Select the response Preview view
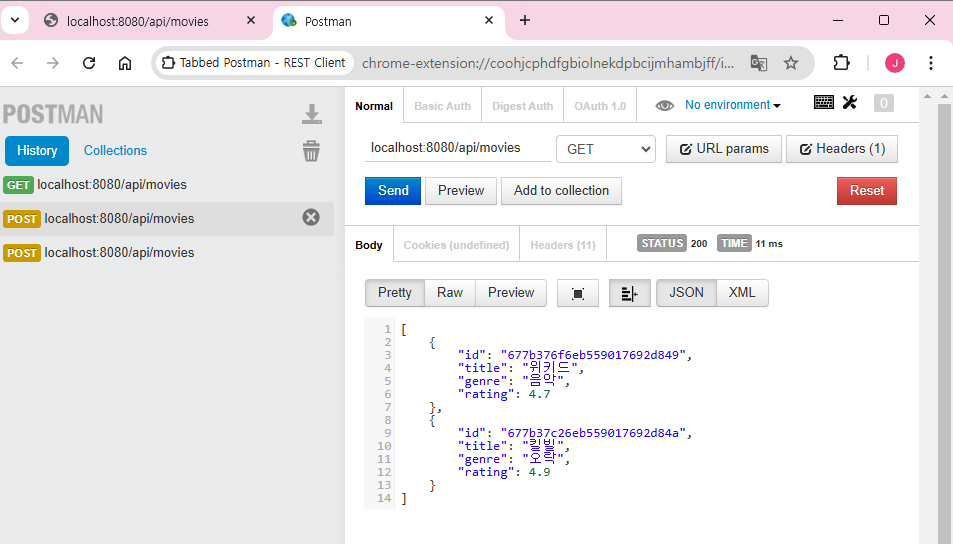Image resolution: width=953 pixels, height=544 pixels. click(x=511, y=293)
